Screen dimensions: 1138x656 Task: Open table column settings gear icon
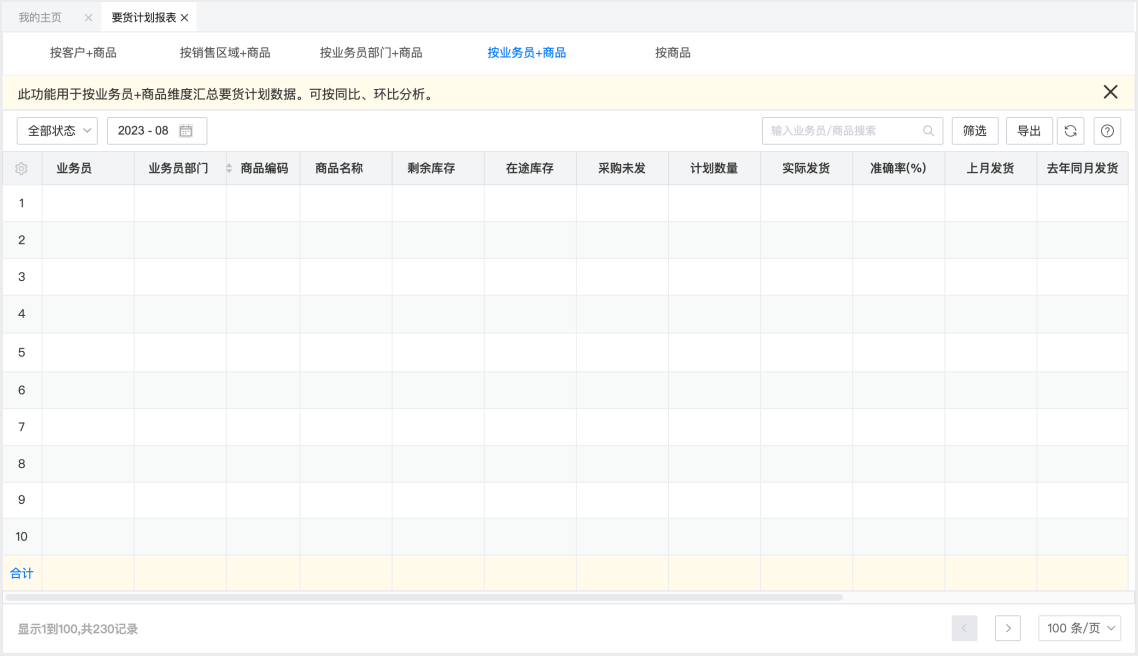[x=21, y=169]
